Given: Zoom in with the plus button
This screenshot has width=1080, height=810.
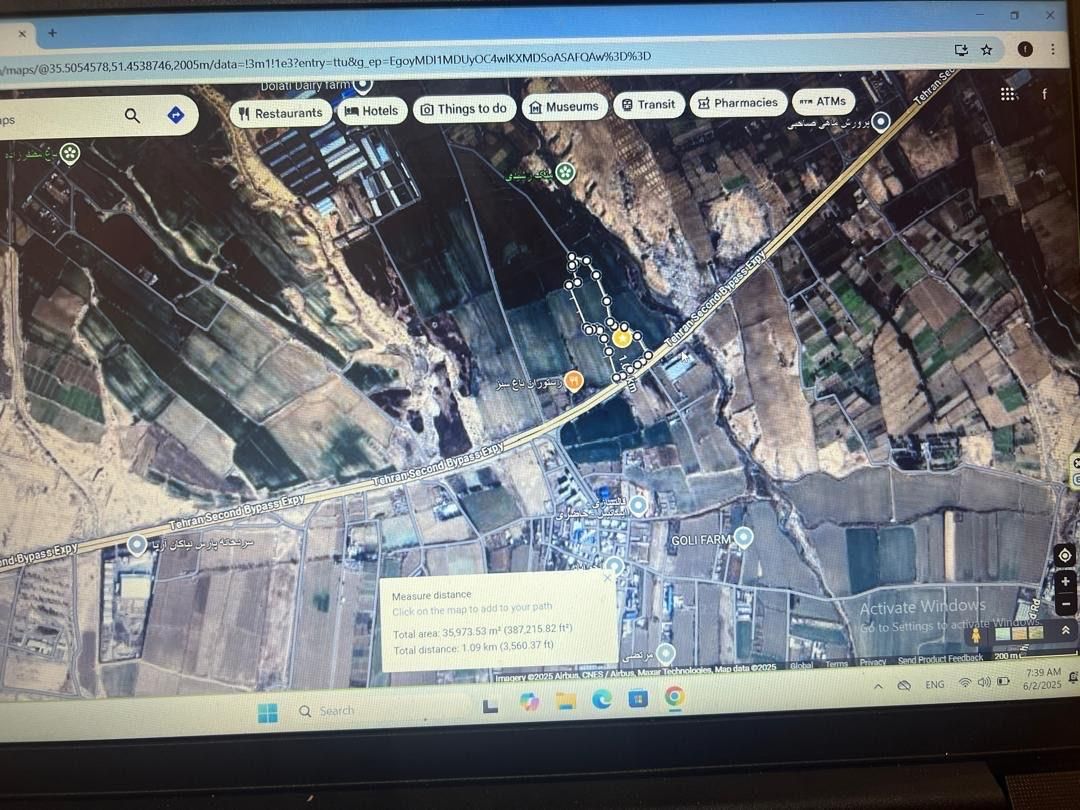Looking at the screenshot, I should [x=1065, y=582].
